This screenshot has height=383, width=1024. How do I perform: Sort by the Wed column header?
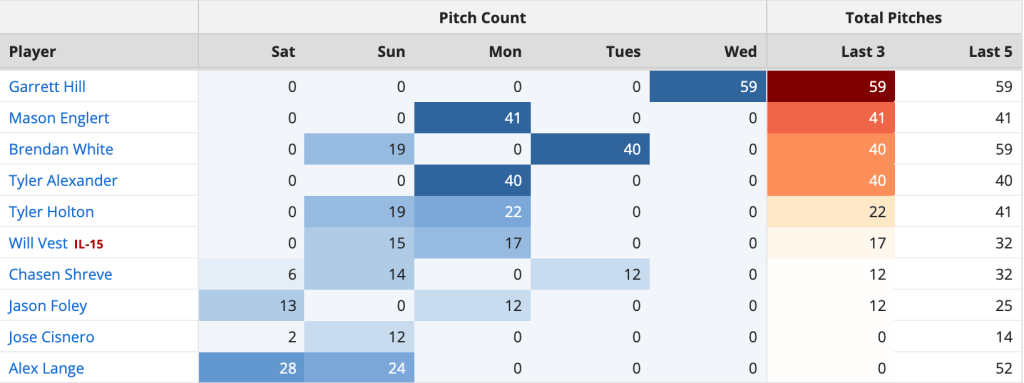pyautogui.click(x=740, y=52)
